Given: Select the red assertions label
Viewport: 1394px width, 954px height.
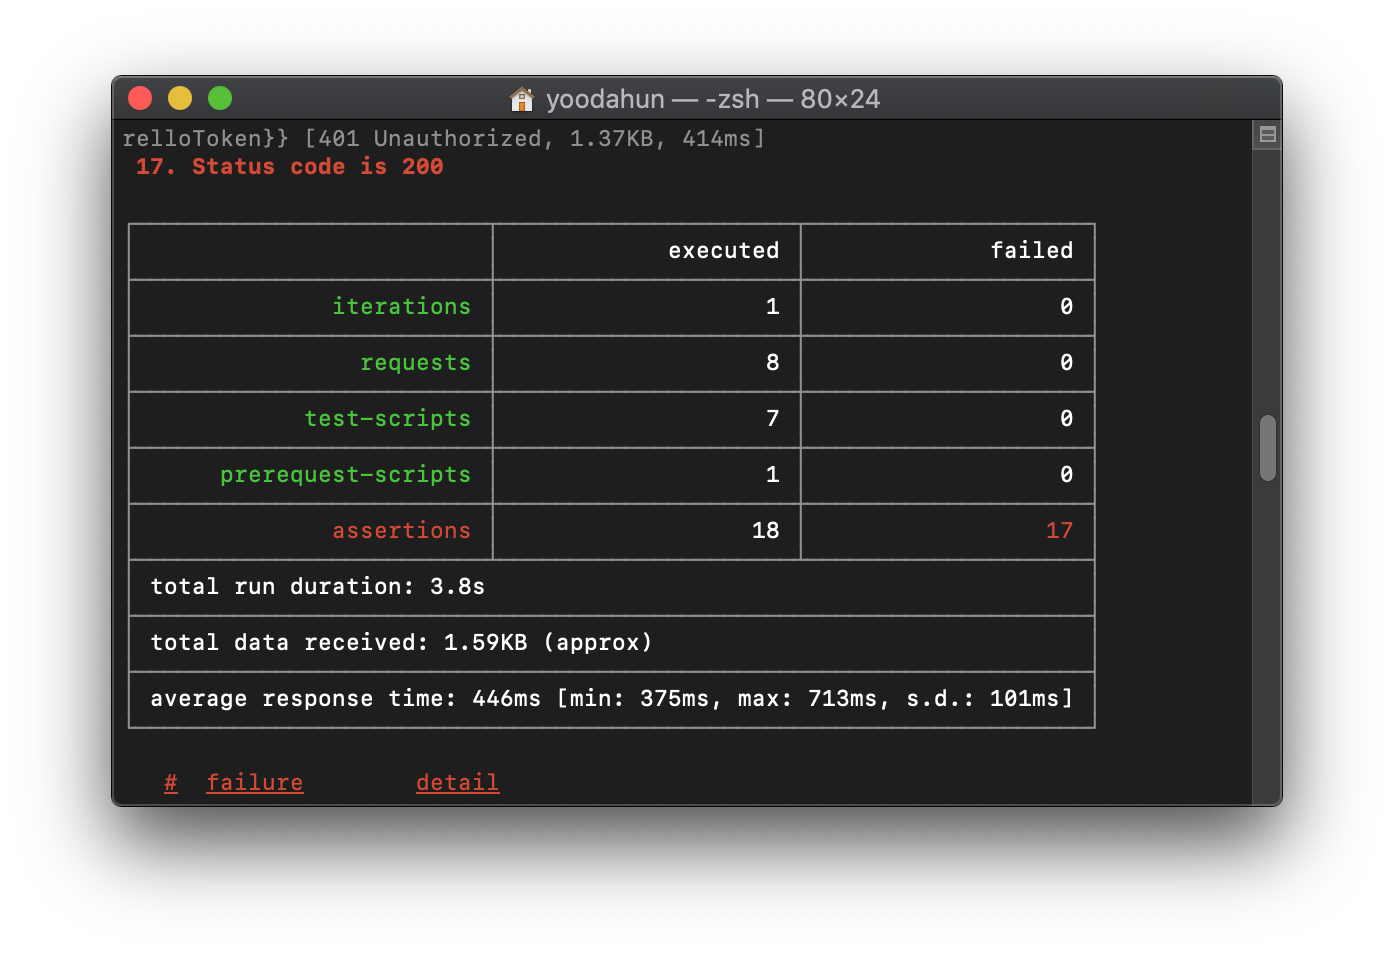Looking at the screenshot, I should point(402,531).
